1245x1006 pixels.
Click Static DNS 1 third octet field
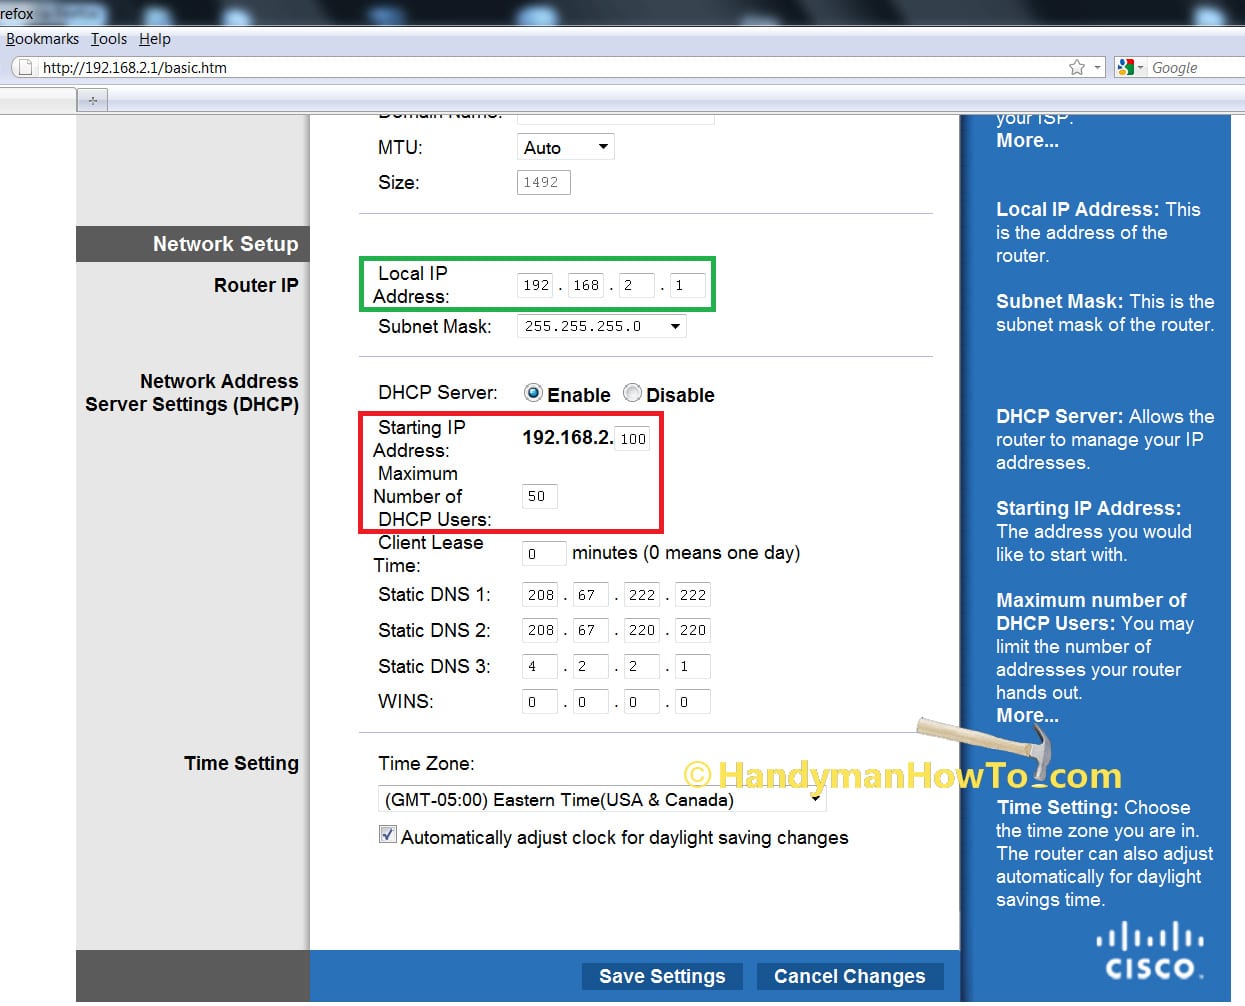[x=641, y=595]
